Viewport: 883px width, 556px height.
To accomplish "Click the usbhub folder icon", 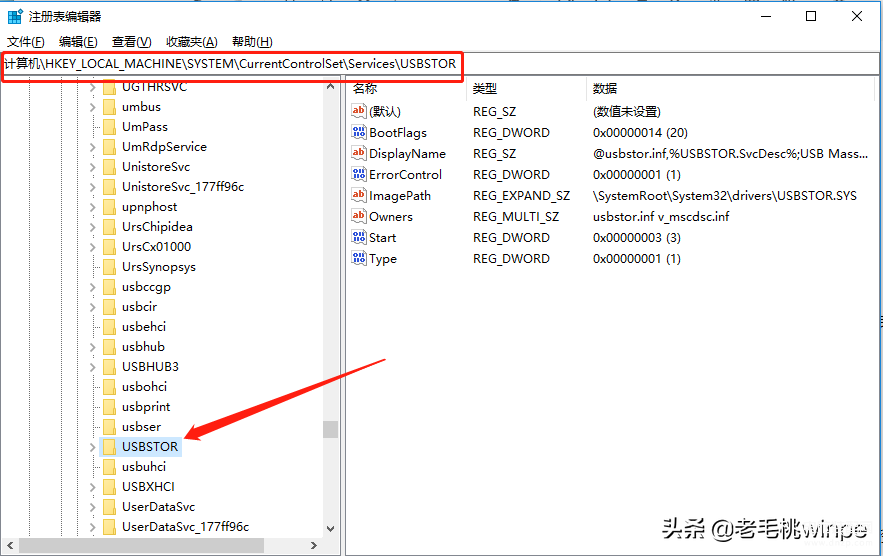I will (x=110, y=347).
